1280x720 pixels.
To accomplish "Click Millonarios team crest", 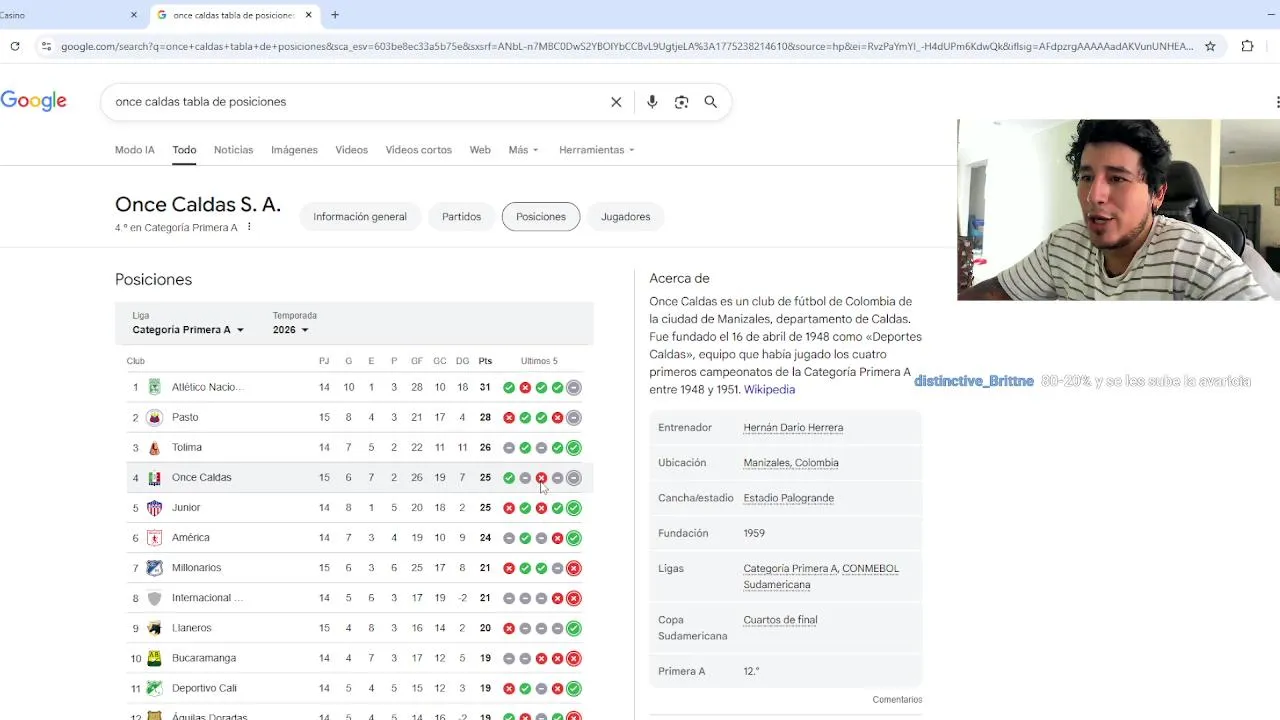I will (154, 567).
